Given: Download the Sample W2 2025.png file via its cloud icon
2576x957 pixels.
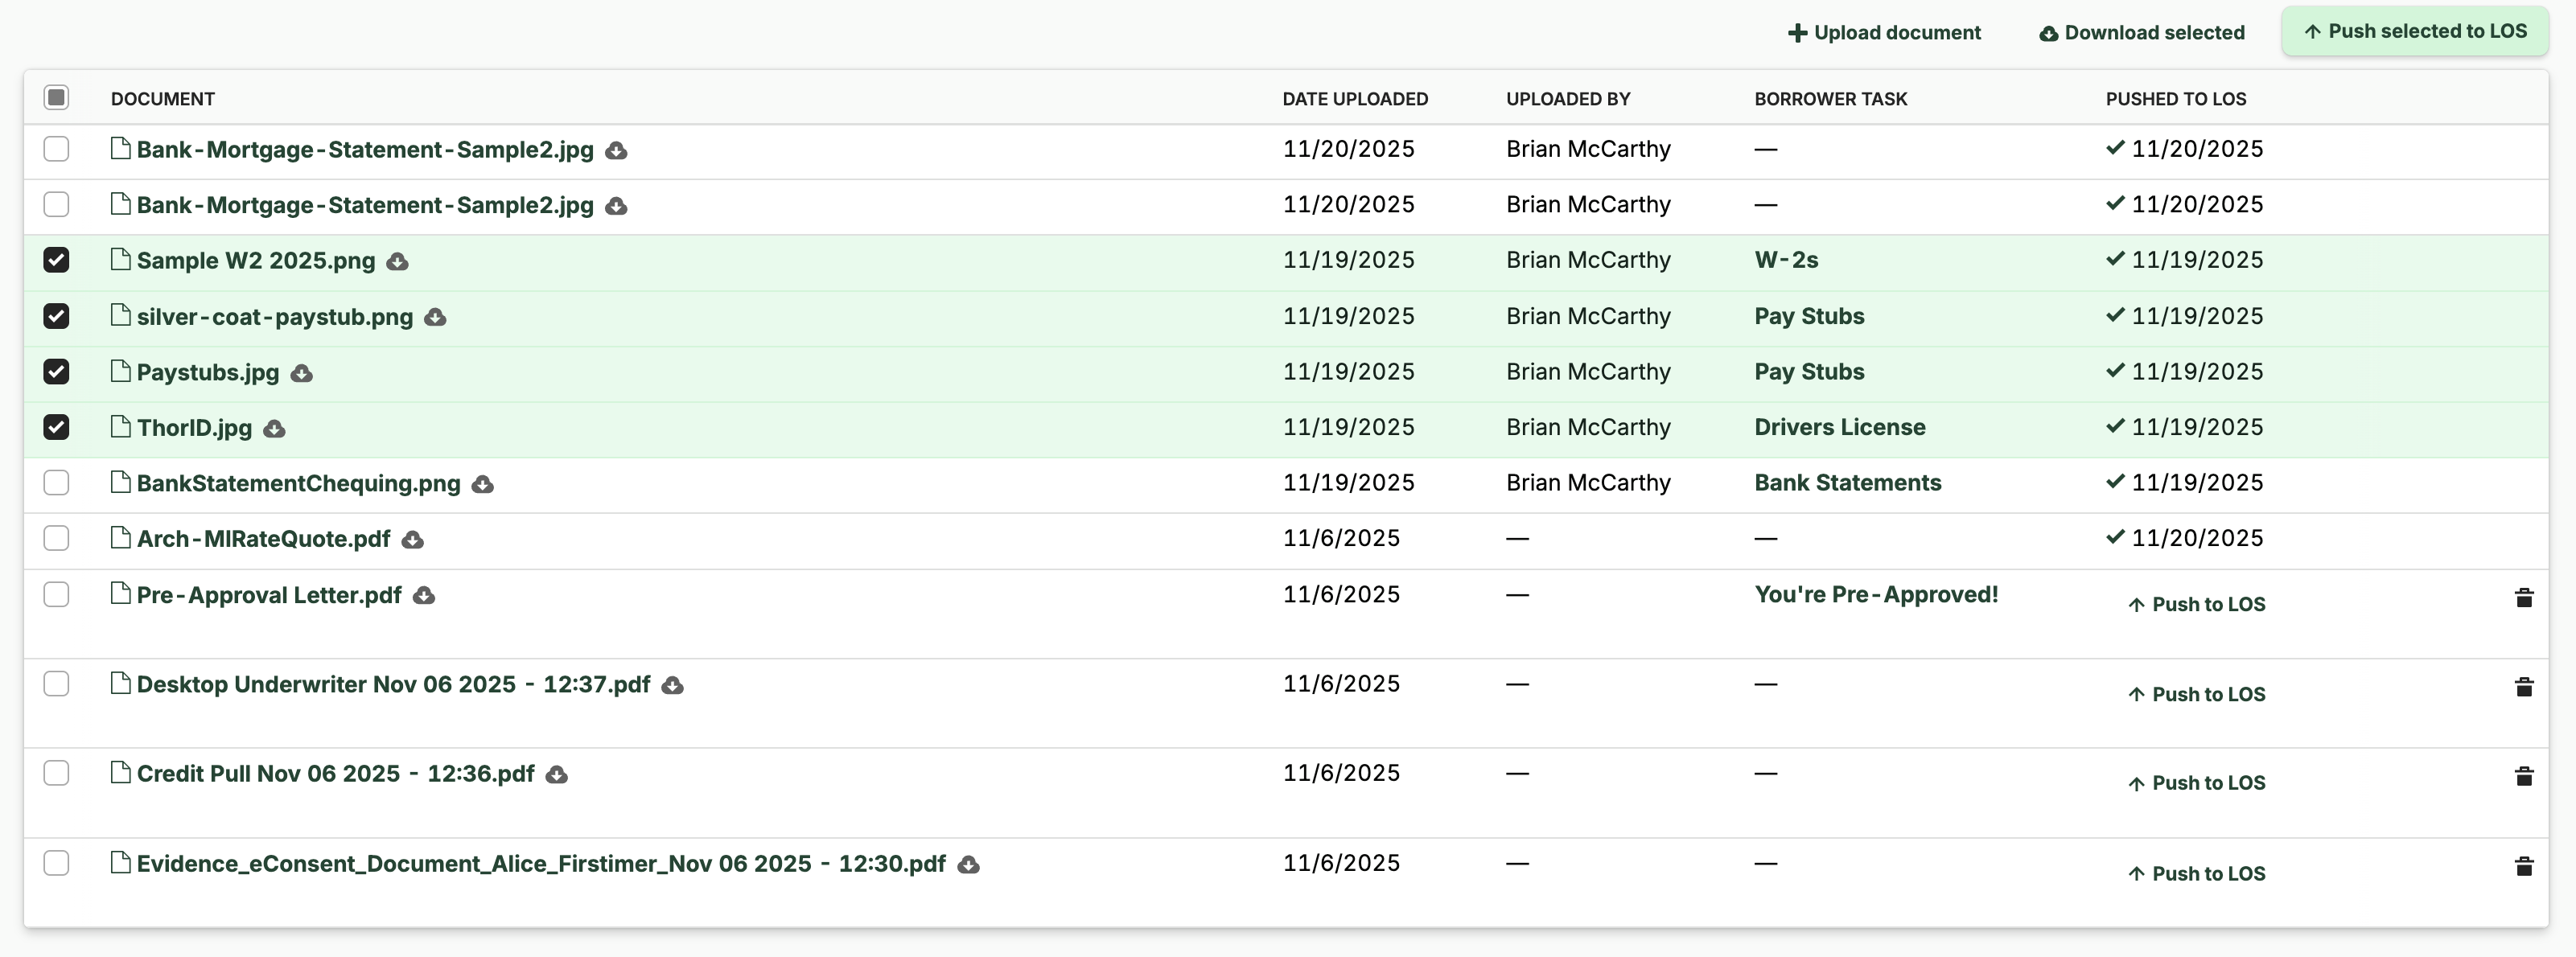Looking at the screenshot, I should point(397,262).
